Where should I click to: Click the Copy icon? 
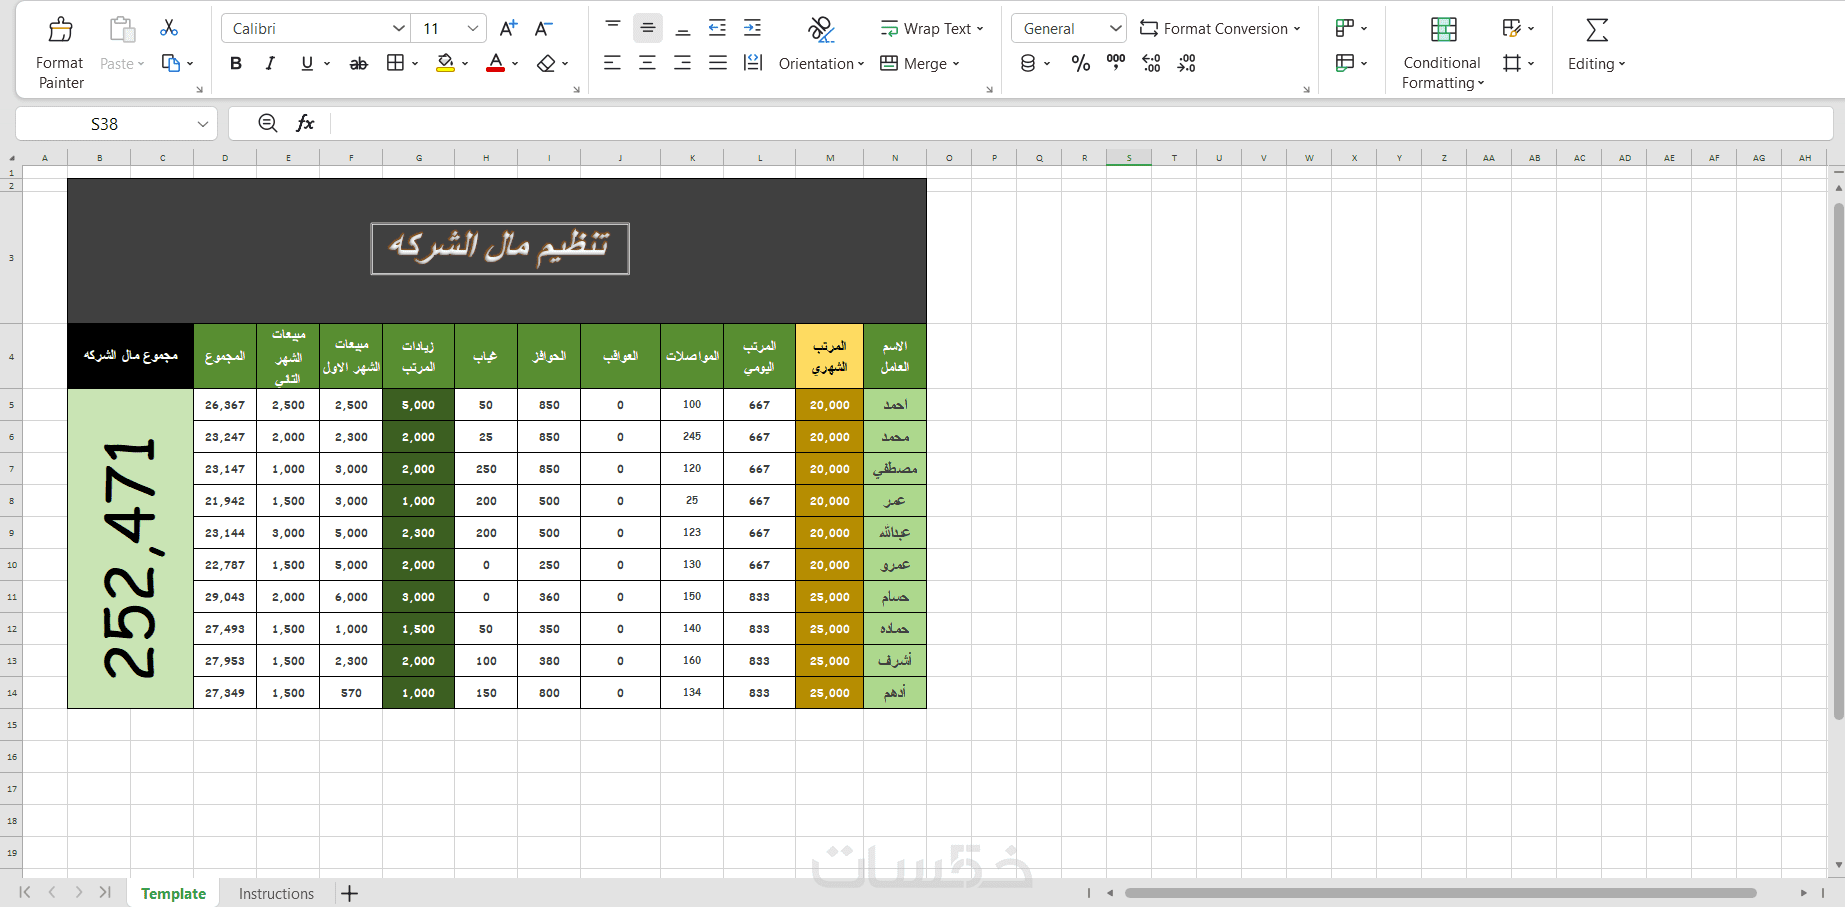coord(171,63)
